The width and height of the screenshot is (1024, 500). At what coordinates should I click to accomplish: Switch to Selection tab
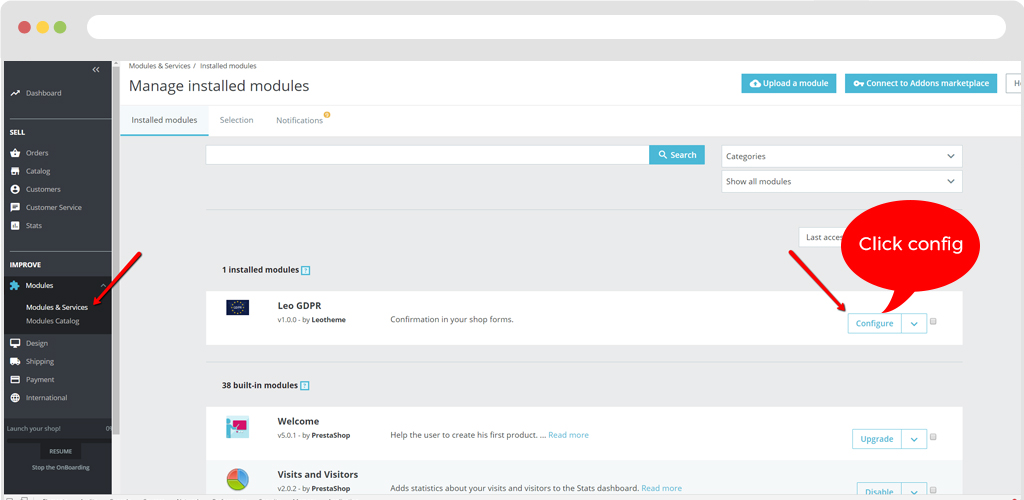[x=236, y=121]
